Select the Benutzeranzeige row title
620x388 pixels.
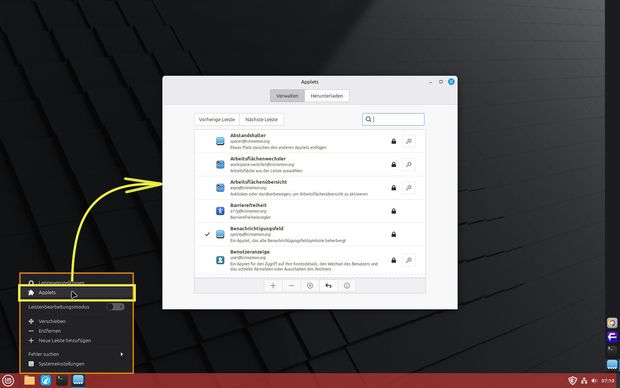point(250,252)
